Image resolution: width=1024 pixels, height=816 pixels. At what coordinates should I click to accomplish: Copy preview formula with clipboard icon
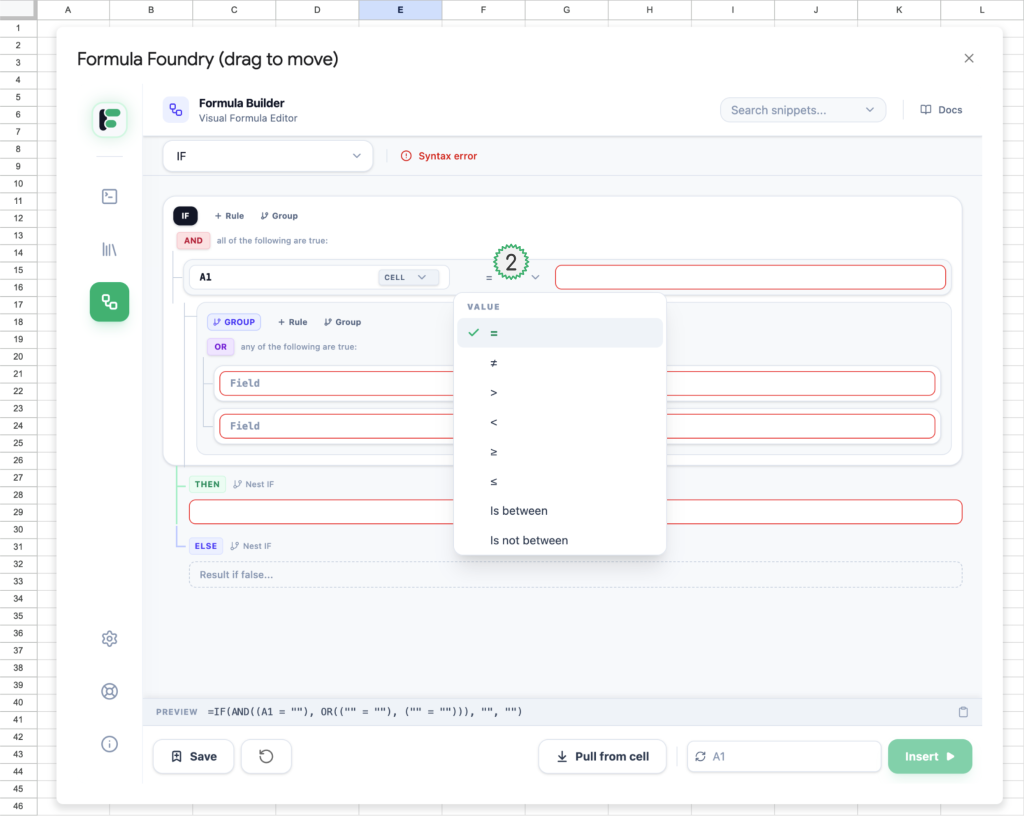(x=963, y=712)
